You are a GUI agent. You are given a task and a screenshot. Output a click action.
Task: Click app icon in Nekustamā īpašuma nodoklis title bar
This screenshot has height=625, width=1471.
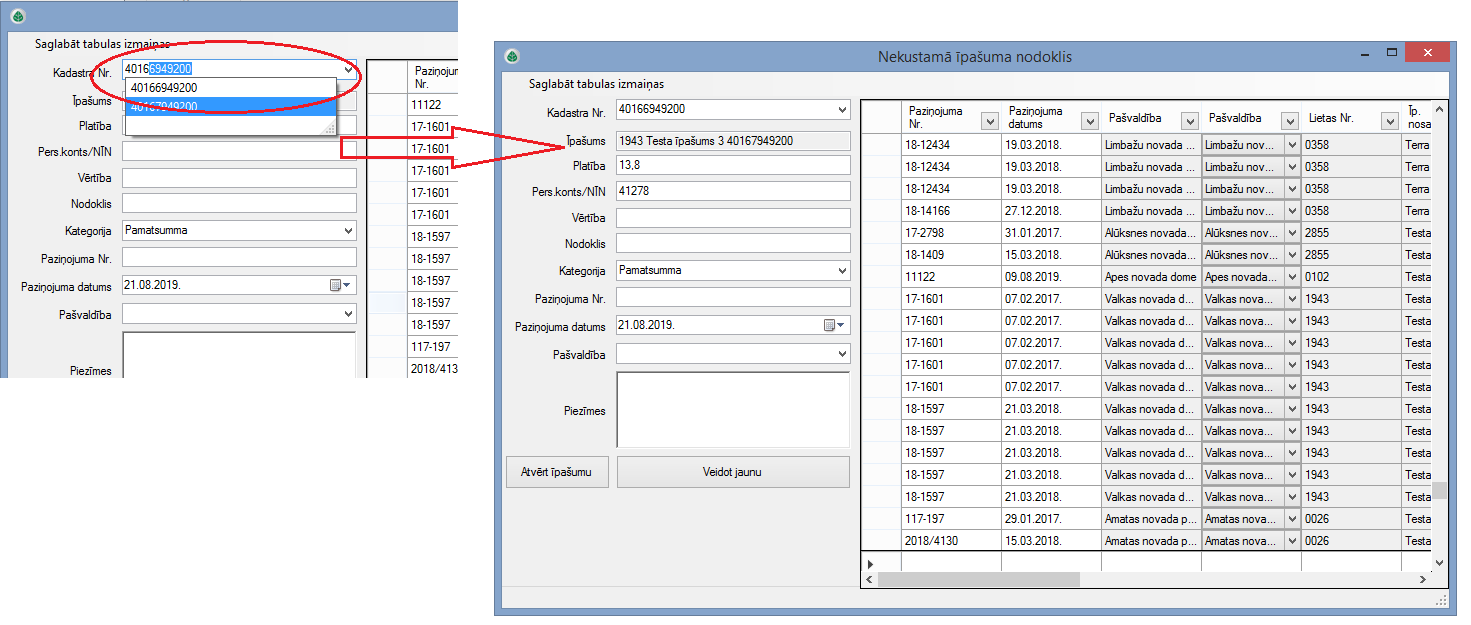pyautogui.click(x=512, y=57)
